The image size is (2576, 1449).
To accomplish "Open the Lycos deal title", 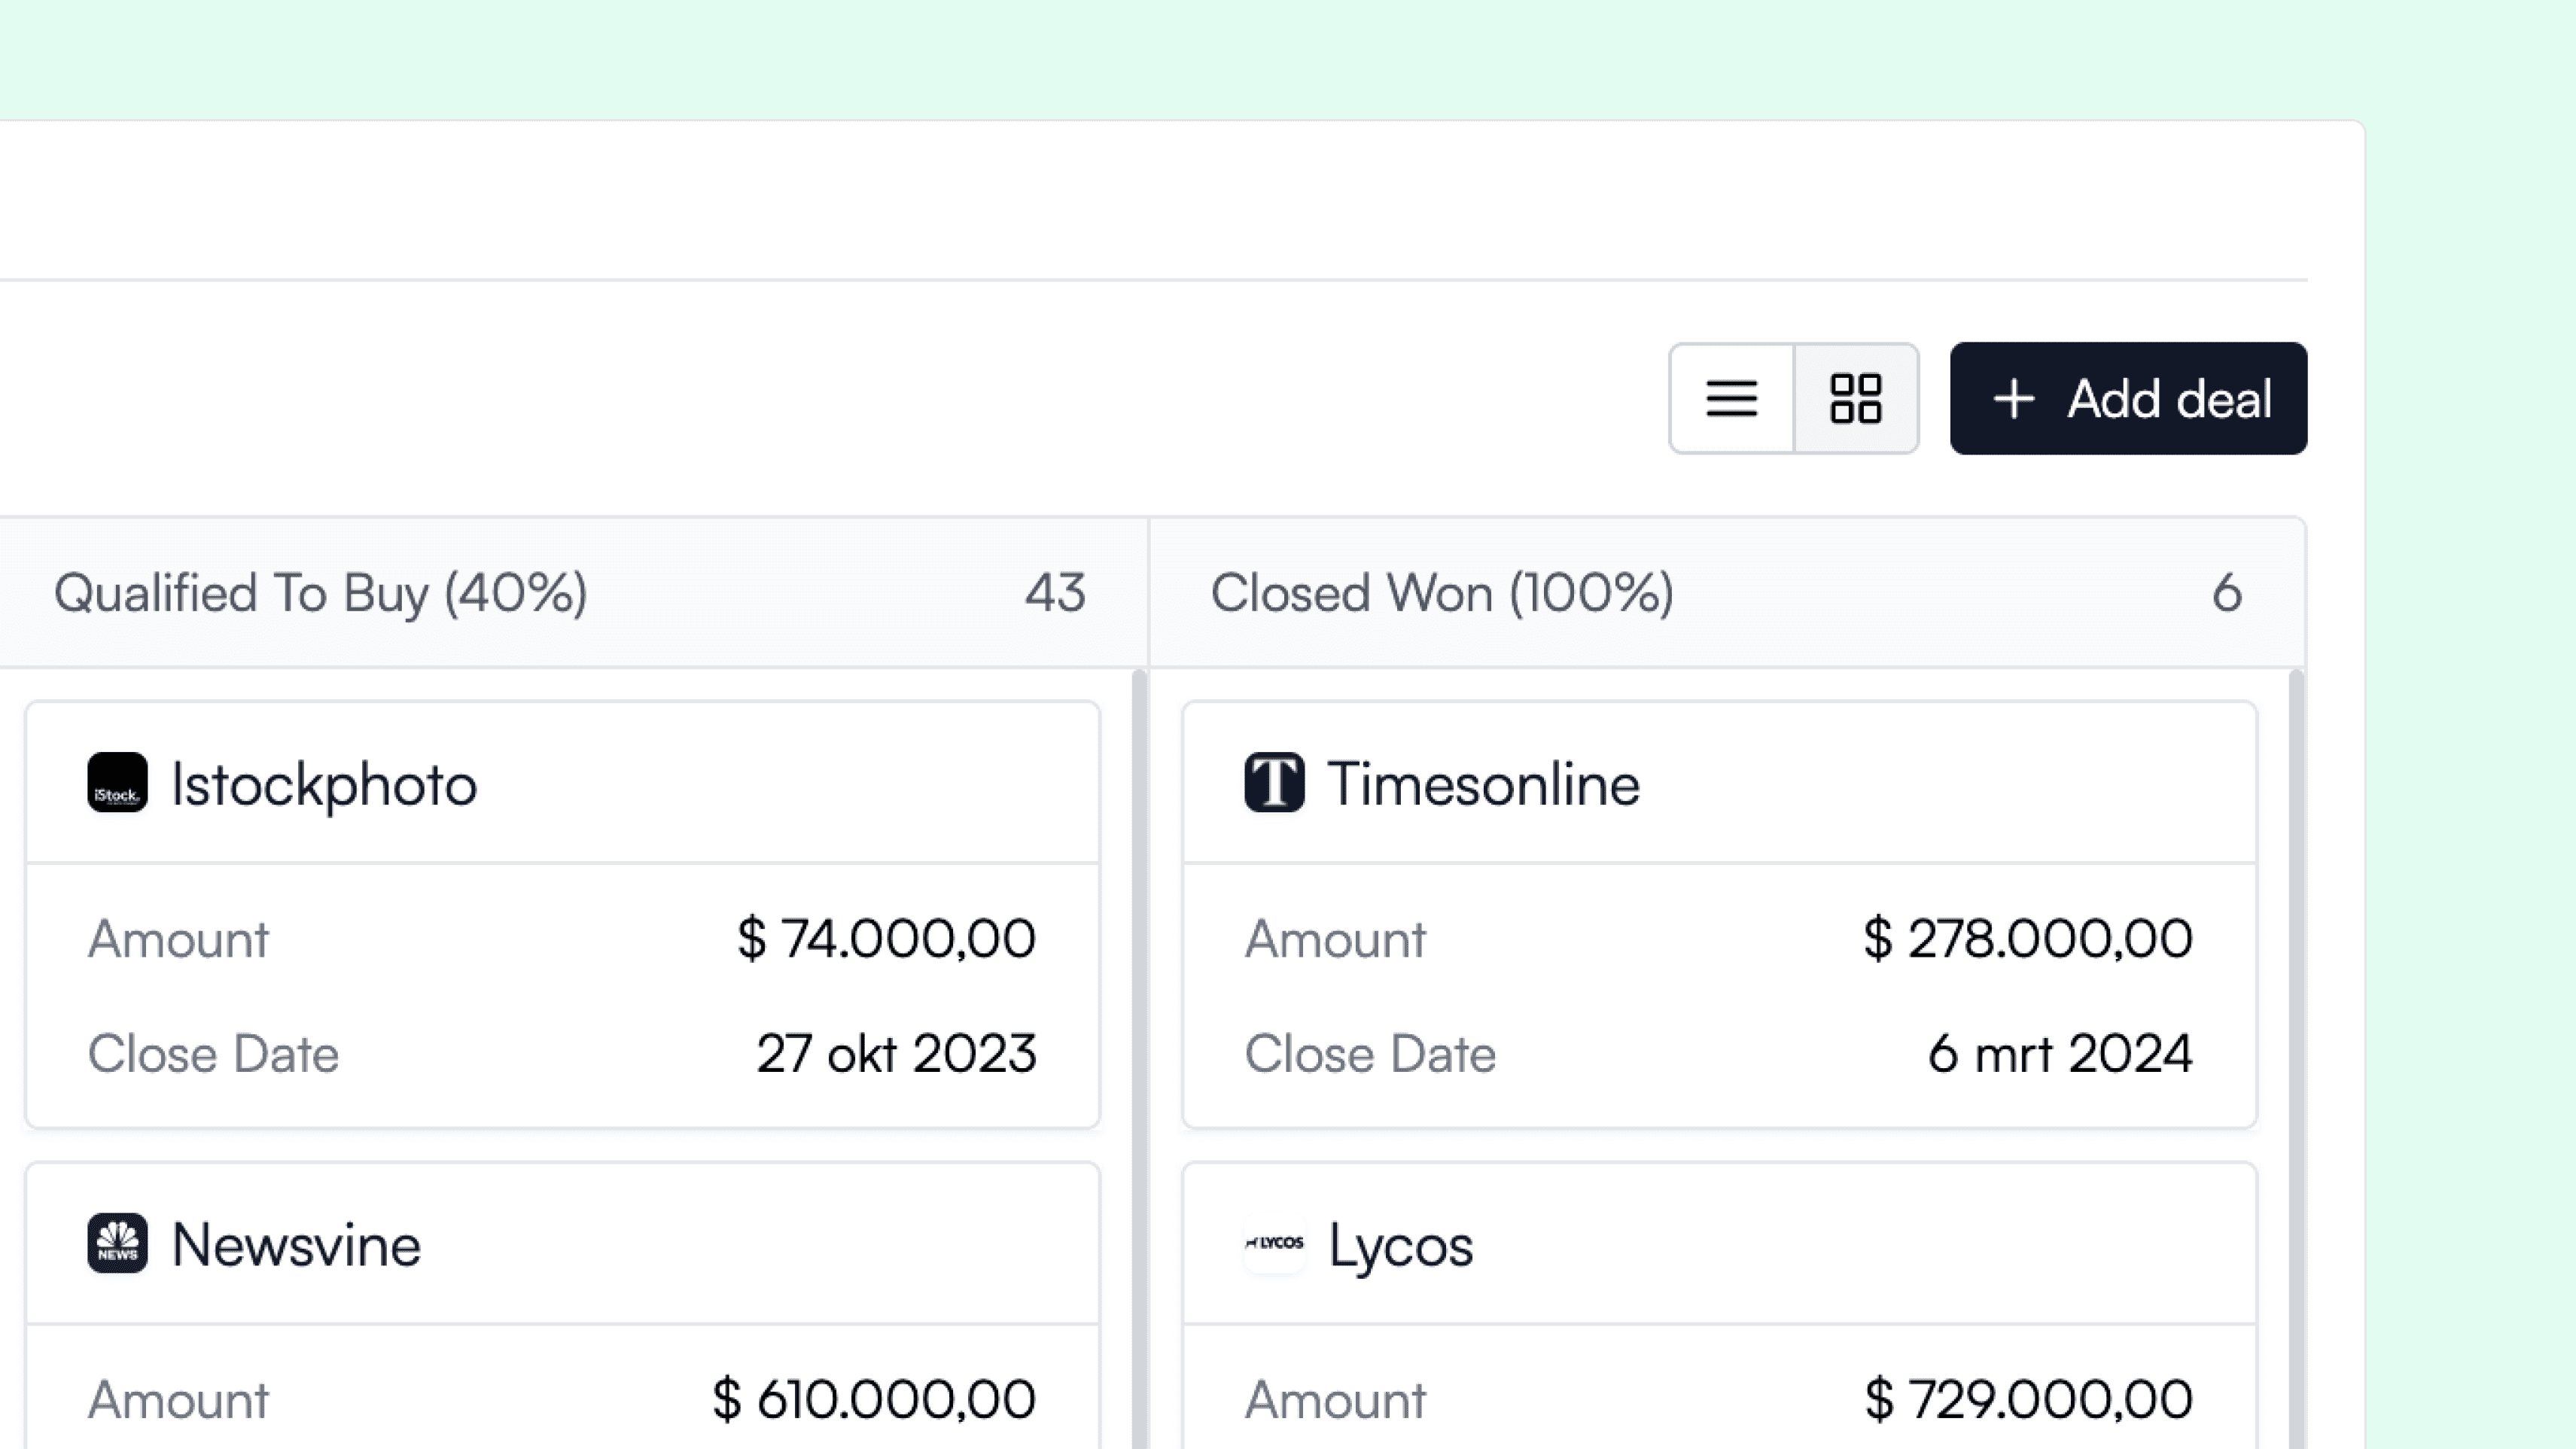I will tap(1400, 1246).
